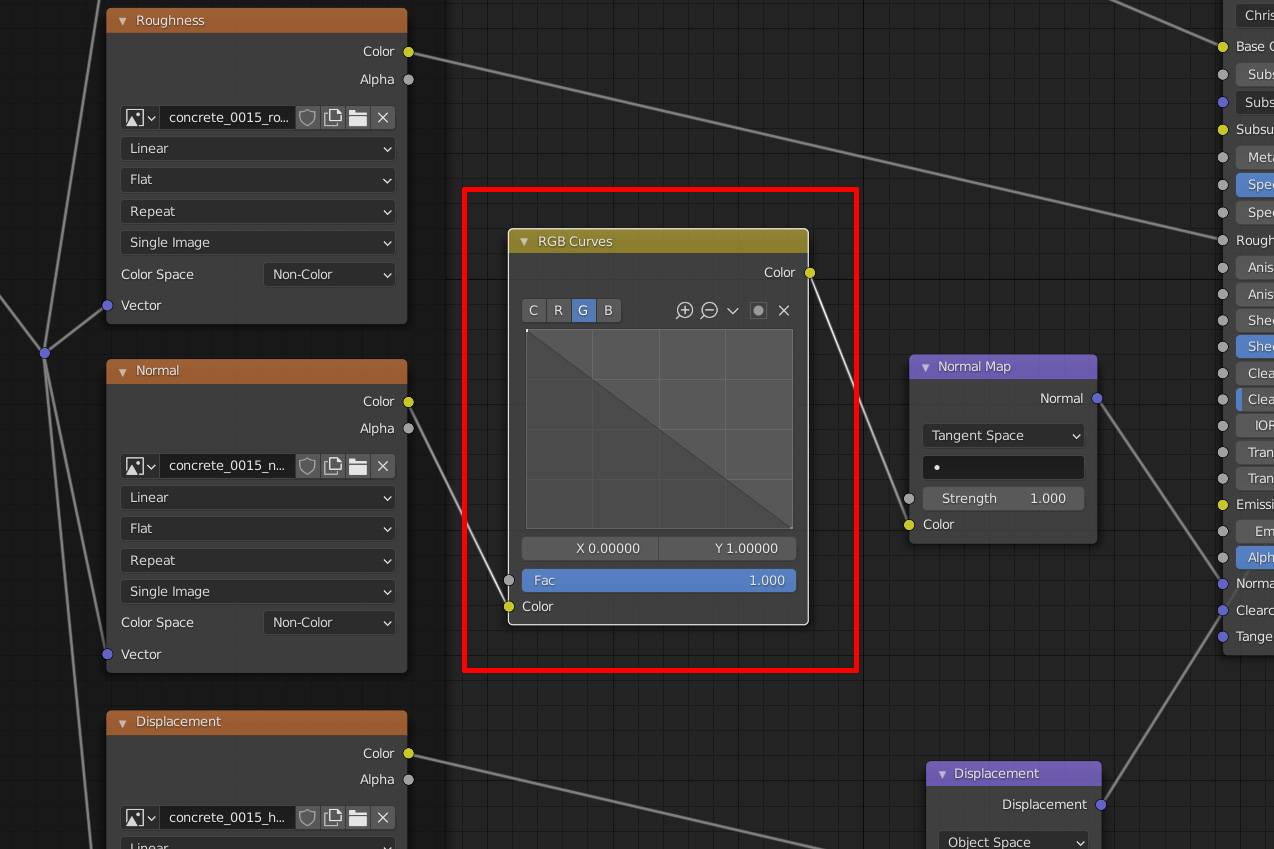Click the Strength value field in Normal Map

(x=1003, y=499)
